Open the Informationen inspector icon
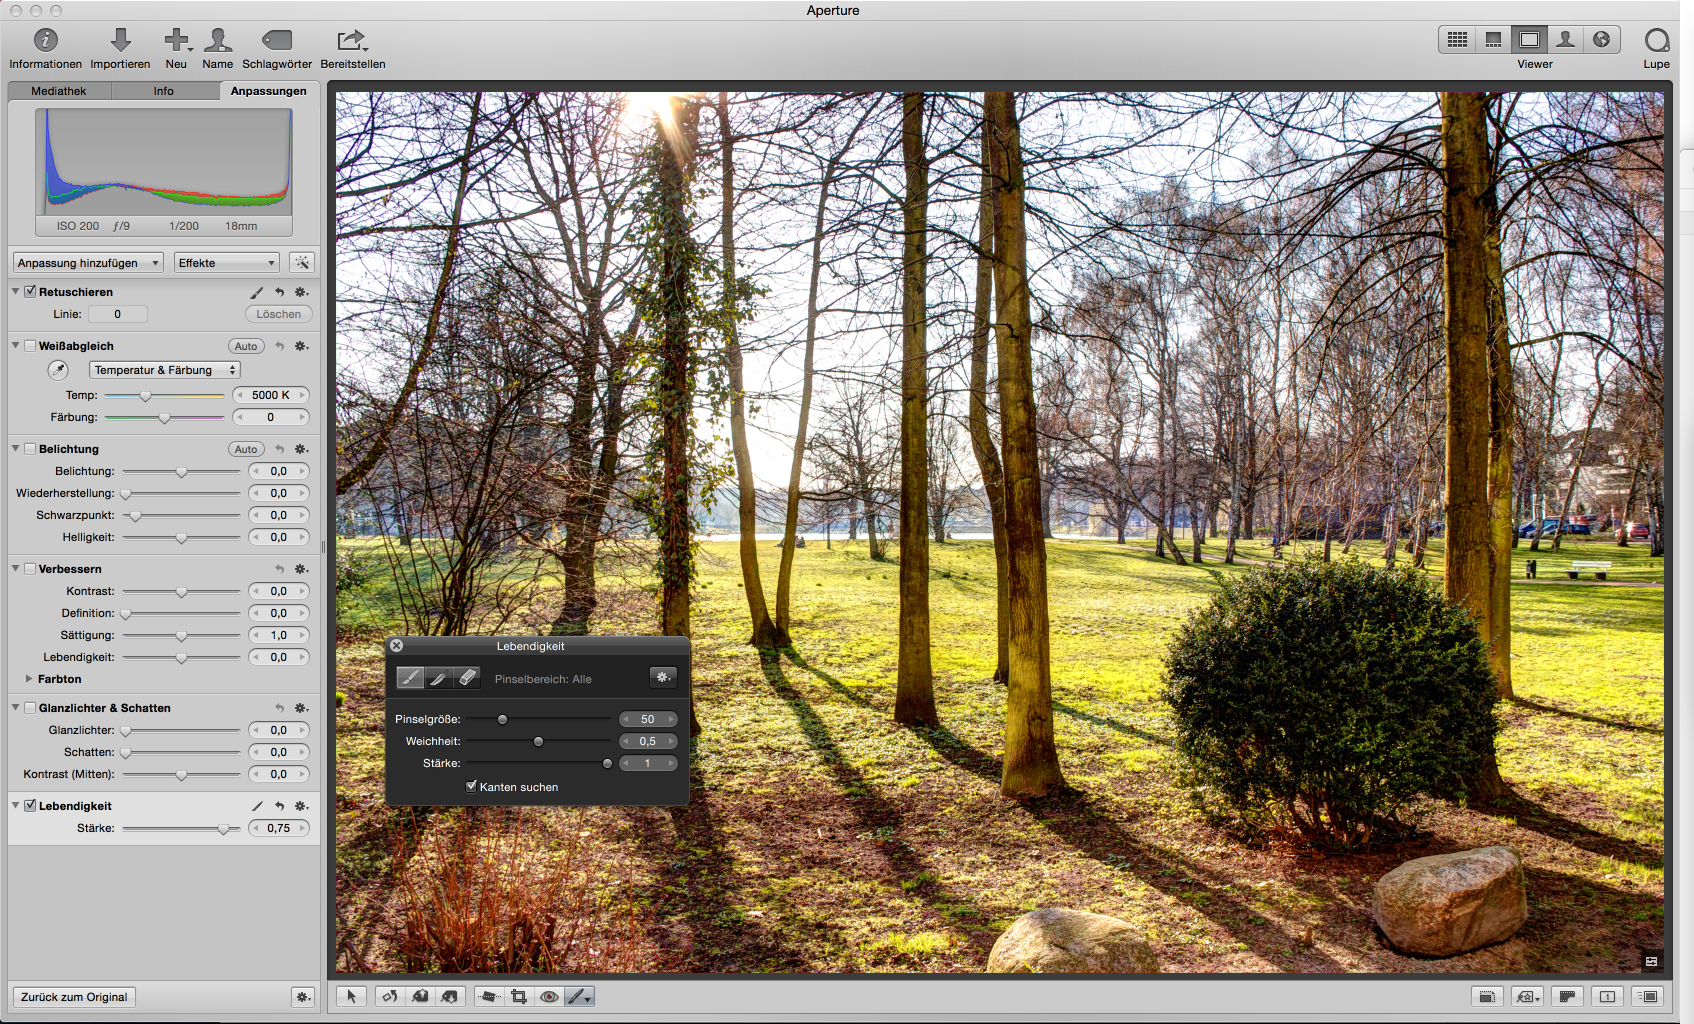The image size is (1694, 1024). 46,40
